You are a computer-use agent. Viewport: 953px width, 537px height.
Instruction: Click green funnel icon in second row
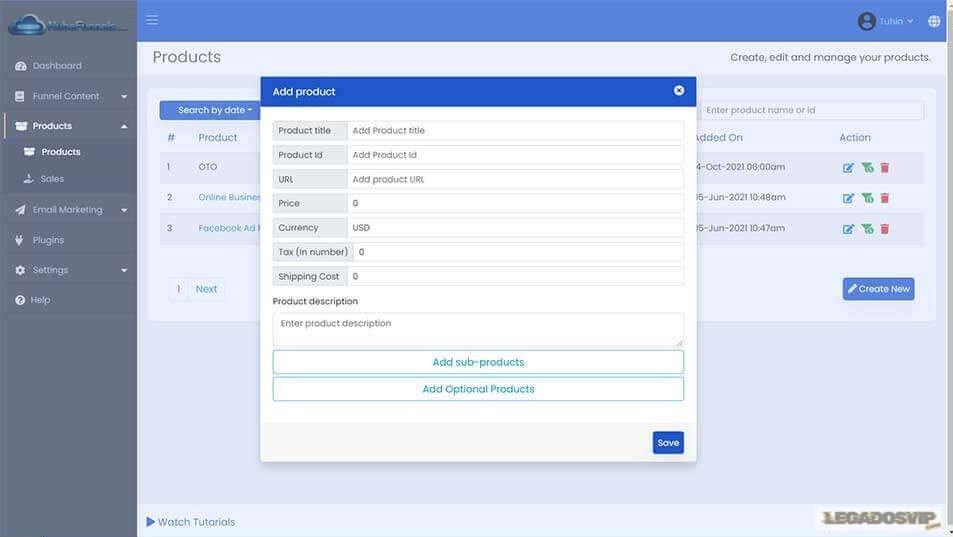pos(867,198)
